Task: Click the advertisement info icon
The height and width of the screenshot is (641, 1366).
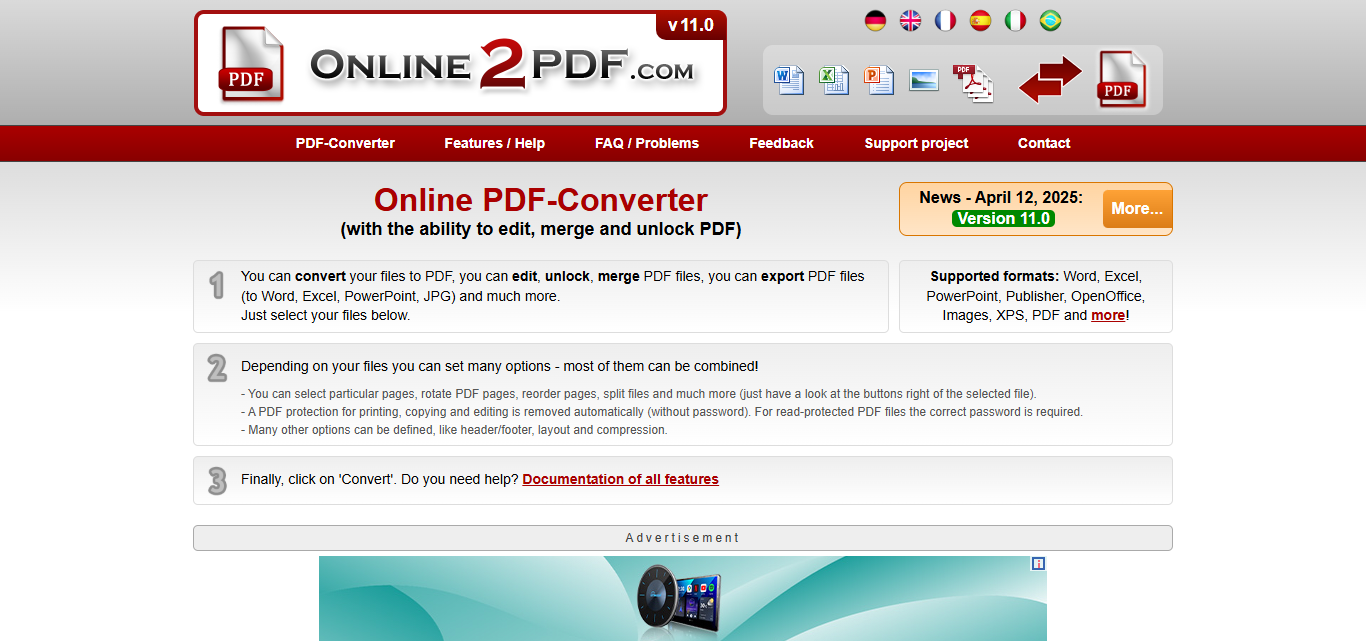Action: point(1038,564)
